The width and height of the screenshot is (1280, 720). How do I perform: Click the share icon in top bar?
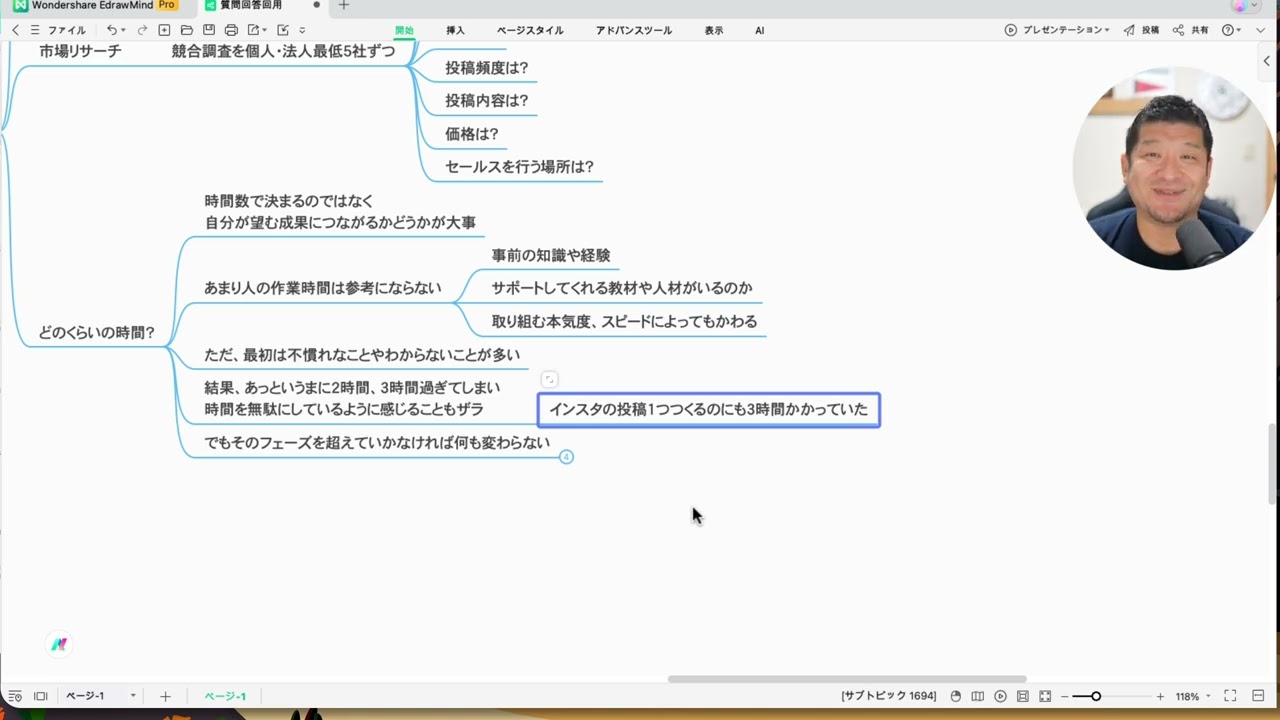(1191, 30)
